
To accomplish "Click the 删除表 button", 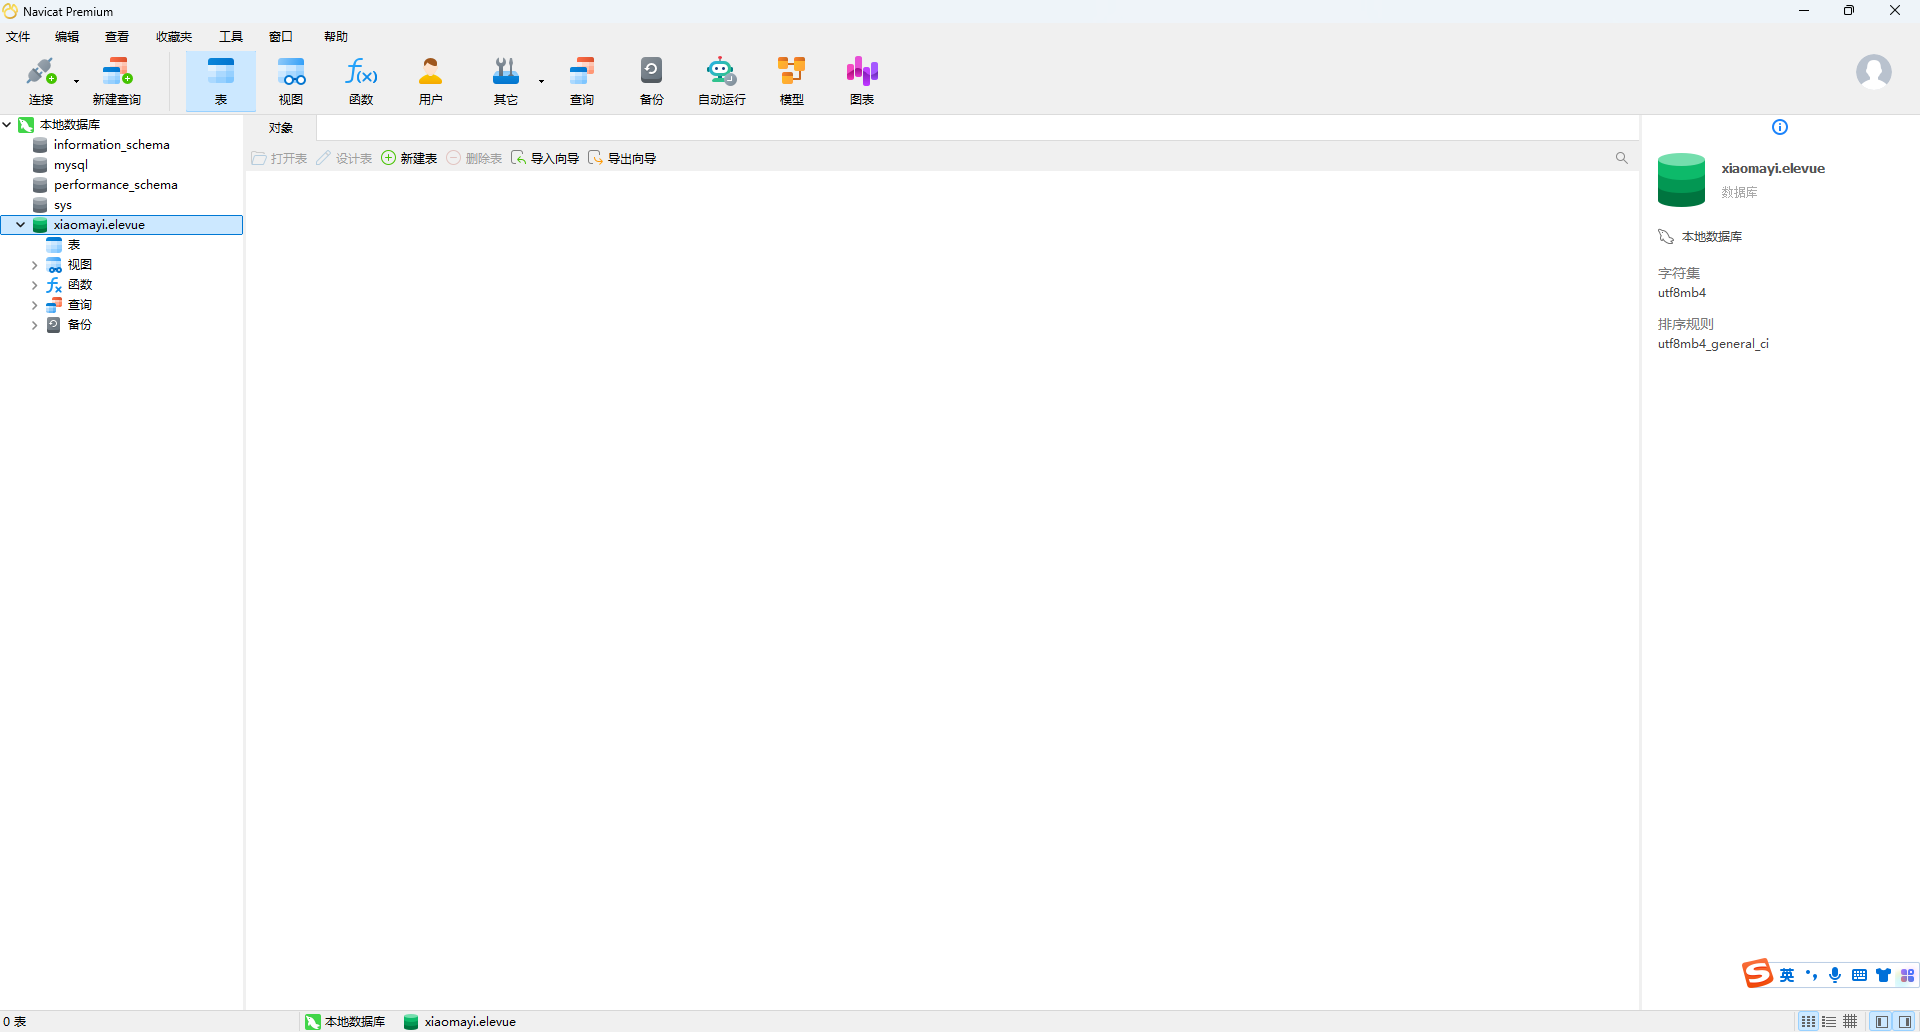I will click(x=474, y=158).
